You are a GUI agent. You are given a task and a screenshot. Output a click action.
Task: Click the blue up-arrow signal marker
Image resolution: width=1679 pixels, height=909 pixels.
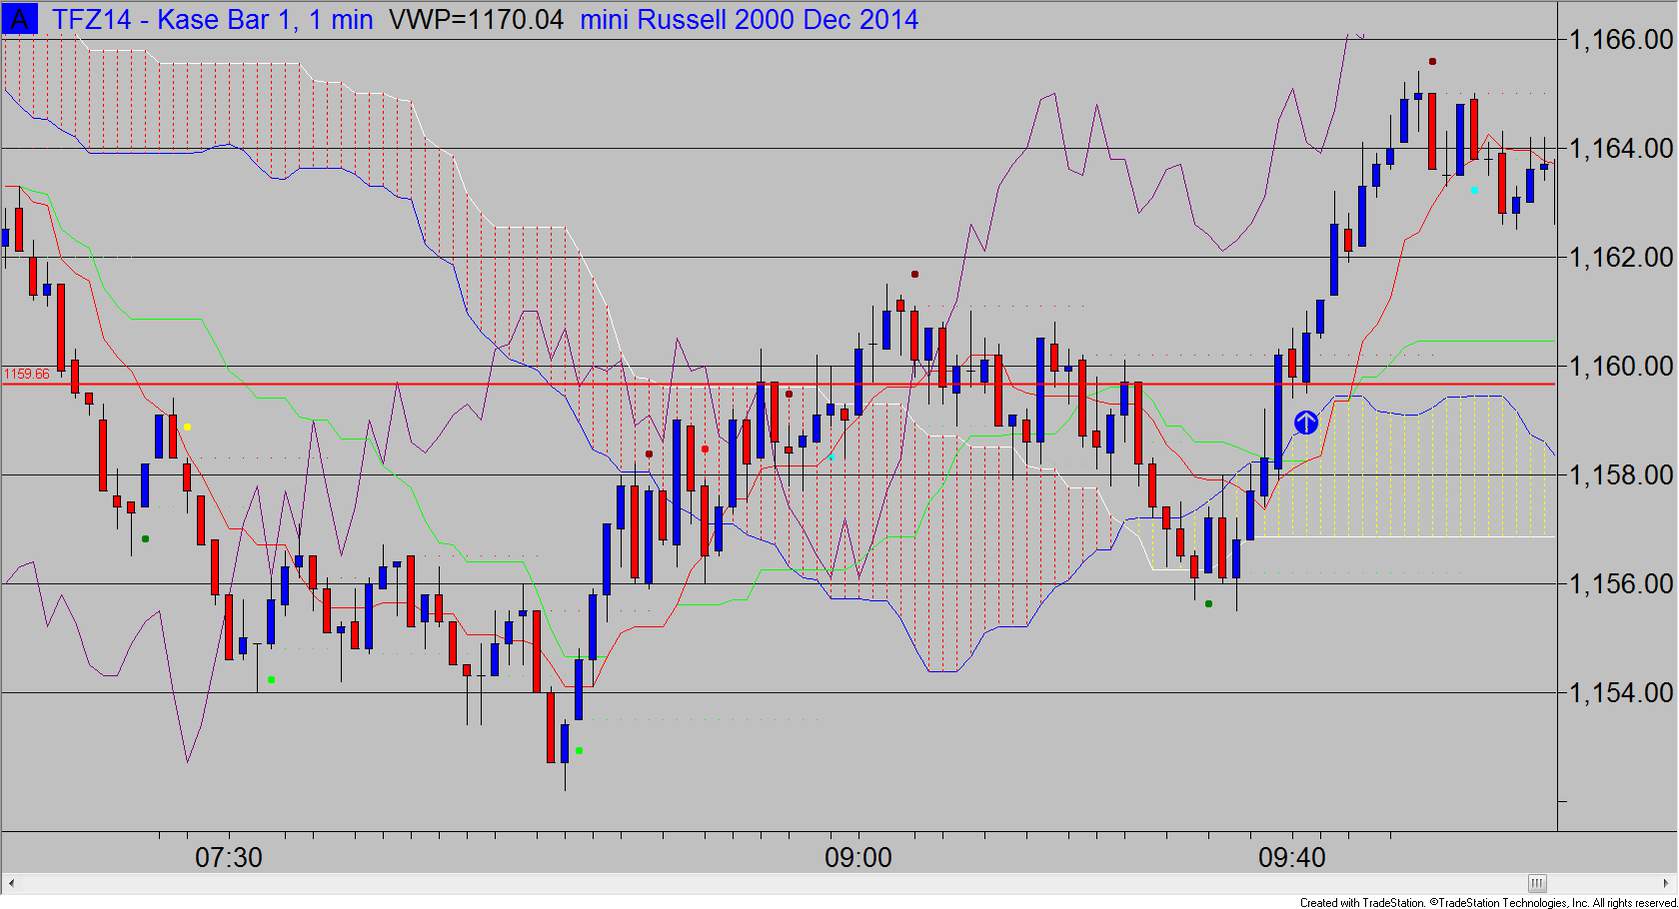click(x=1306, y=423)
